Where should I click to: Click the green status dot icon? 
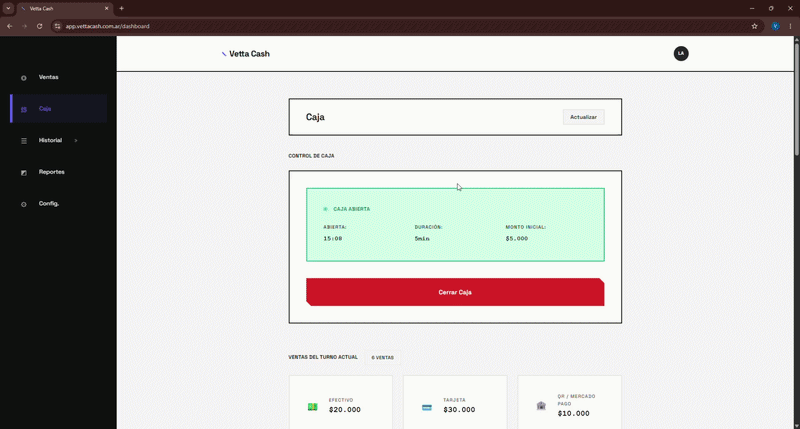coord(326,209)
